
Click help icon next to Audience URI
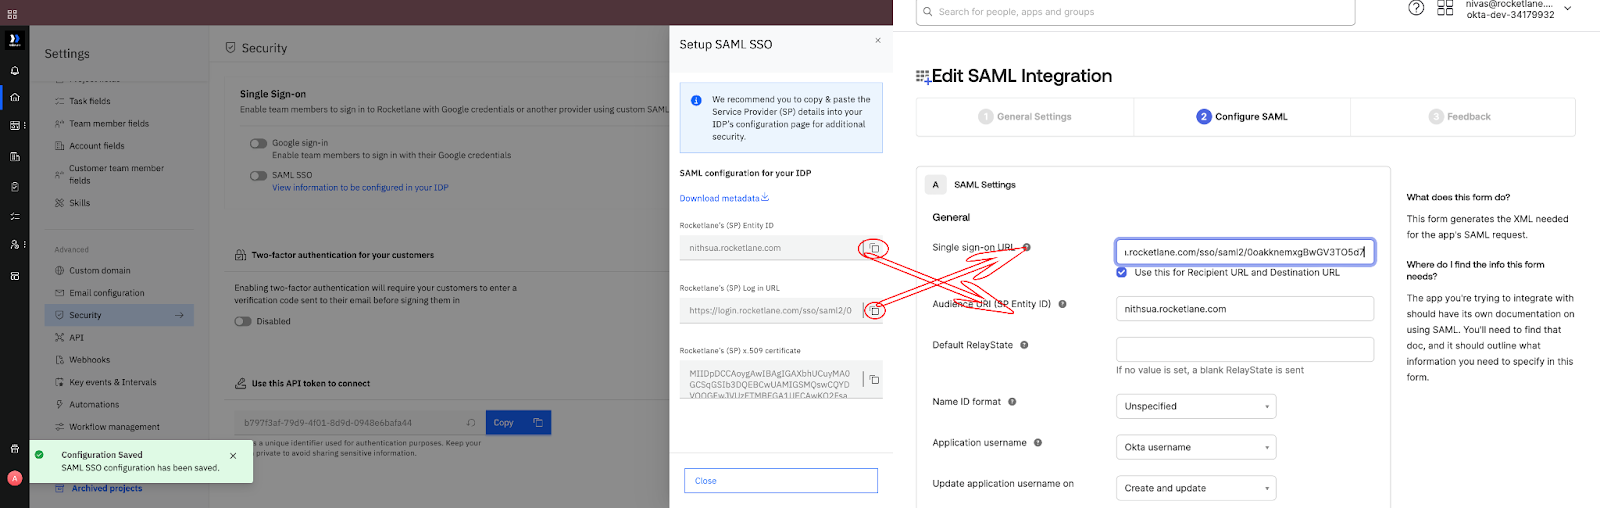pos(1062,304)
